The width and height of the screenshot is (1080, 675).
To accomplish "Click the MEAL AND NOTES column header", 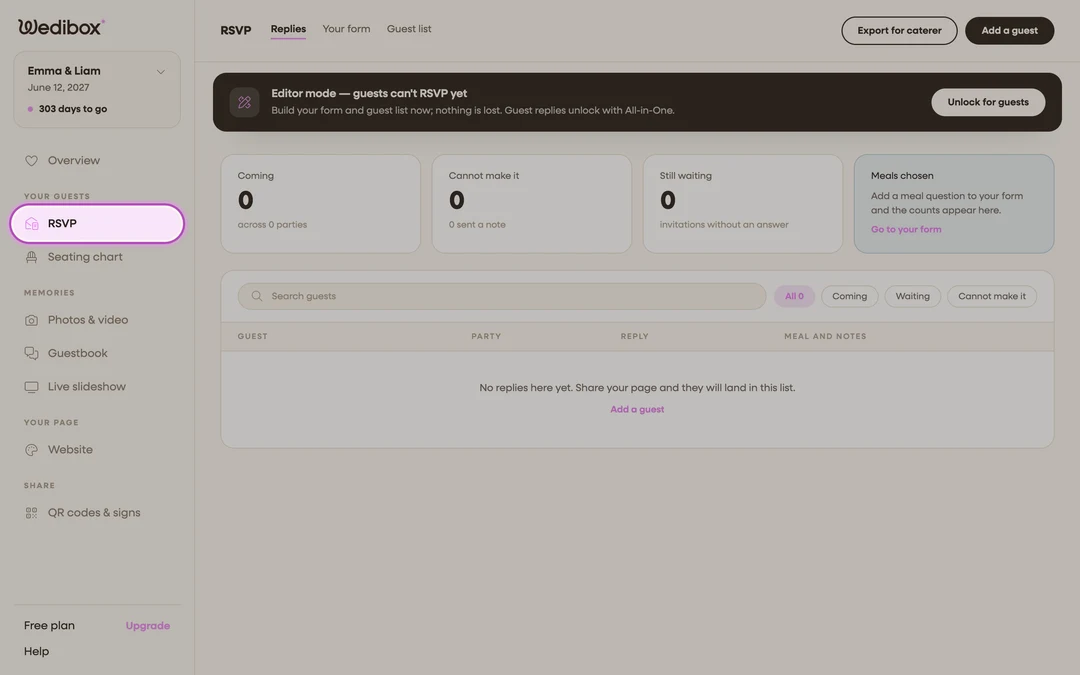I will tap(825, 337).
